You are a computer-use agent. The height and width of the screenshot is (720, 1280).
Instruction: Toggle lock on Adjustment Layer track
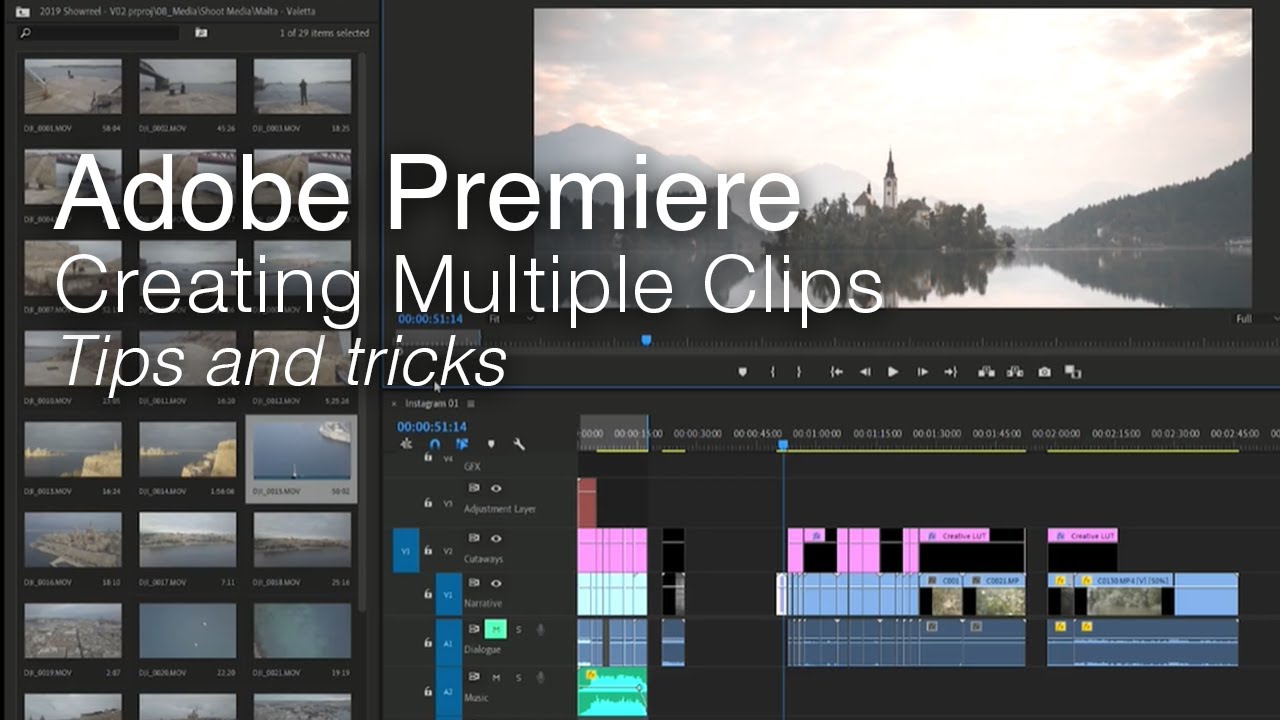[x=427, y=503]
